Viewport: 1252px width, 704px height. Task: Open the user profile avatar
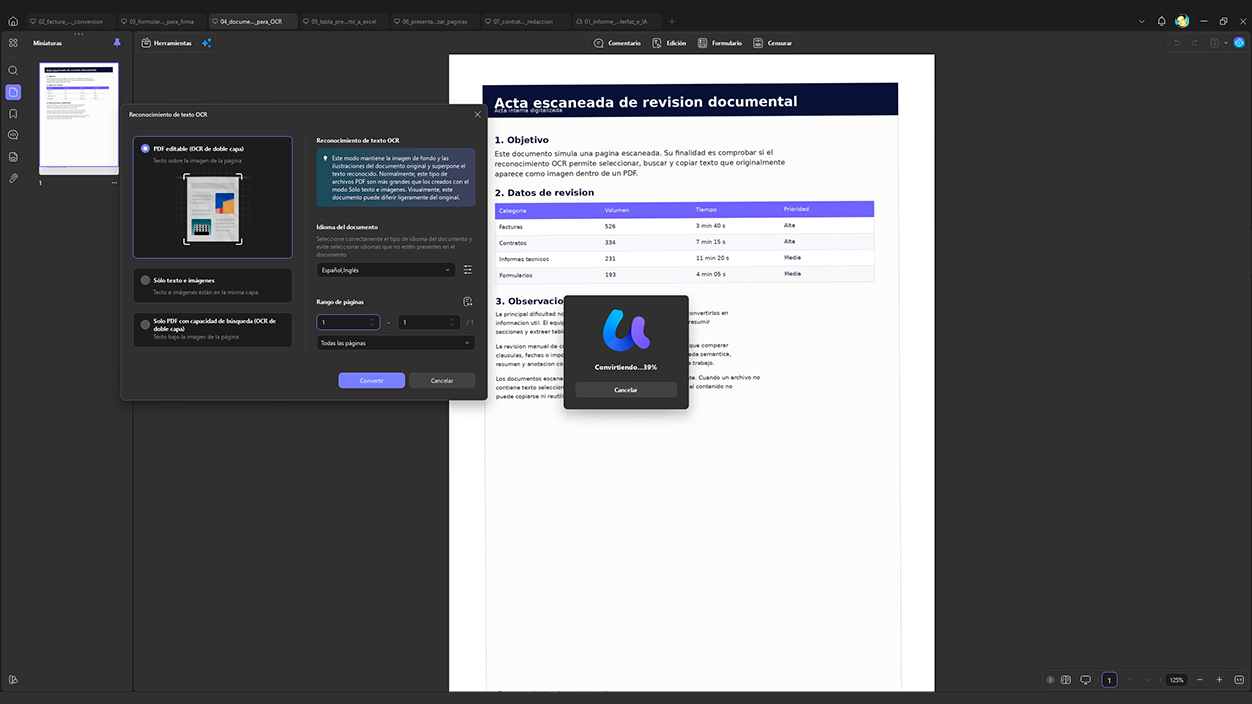click(x=1182, y=21)
